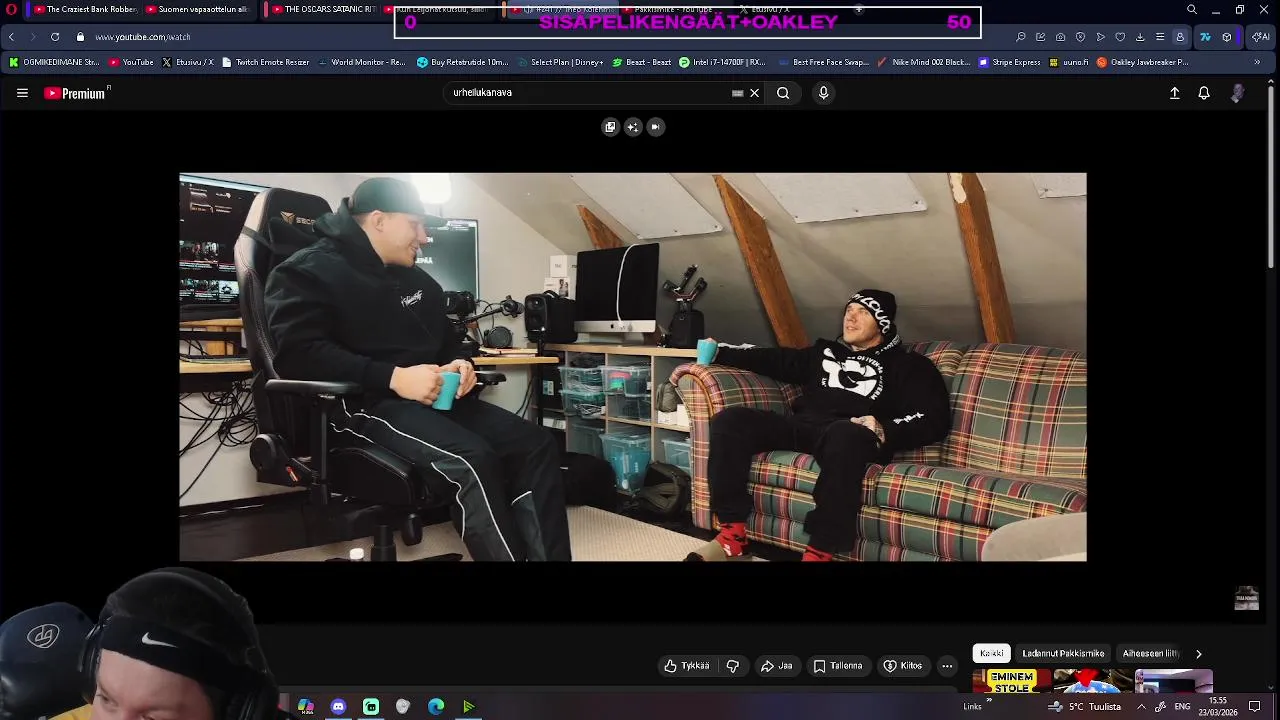Dislike the video with thumbs-down
The height and width of the screenshot is (720, 1280).
click(733, 666)
